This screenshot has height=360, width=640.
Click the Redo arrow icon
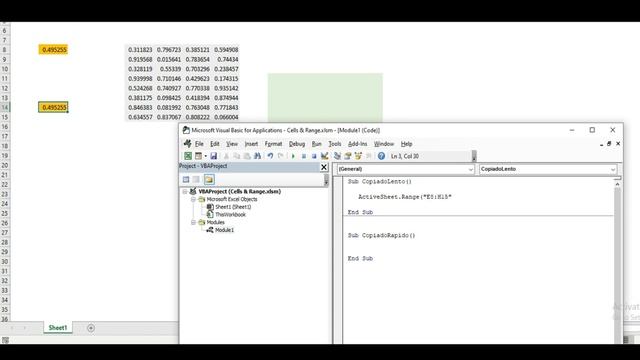281,156
